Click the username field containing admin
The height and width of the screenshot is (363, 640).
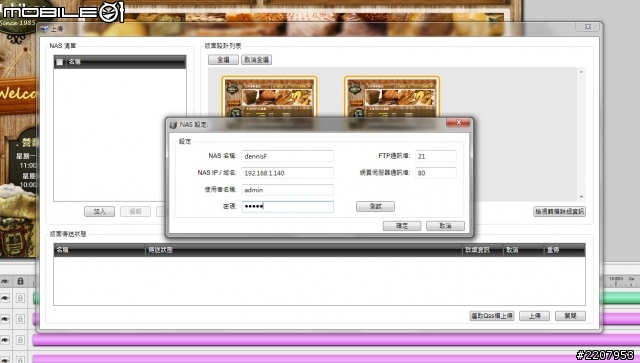click(x=287, y=190)
